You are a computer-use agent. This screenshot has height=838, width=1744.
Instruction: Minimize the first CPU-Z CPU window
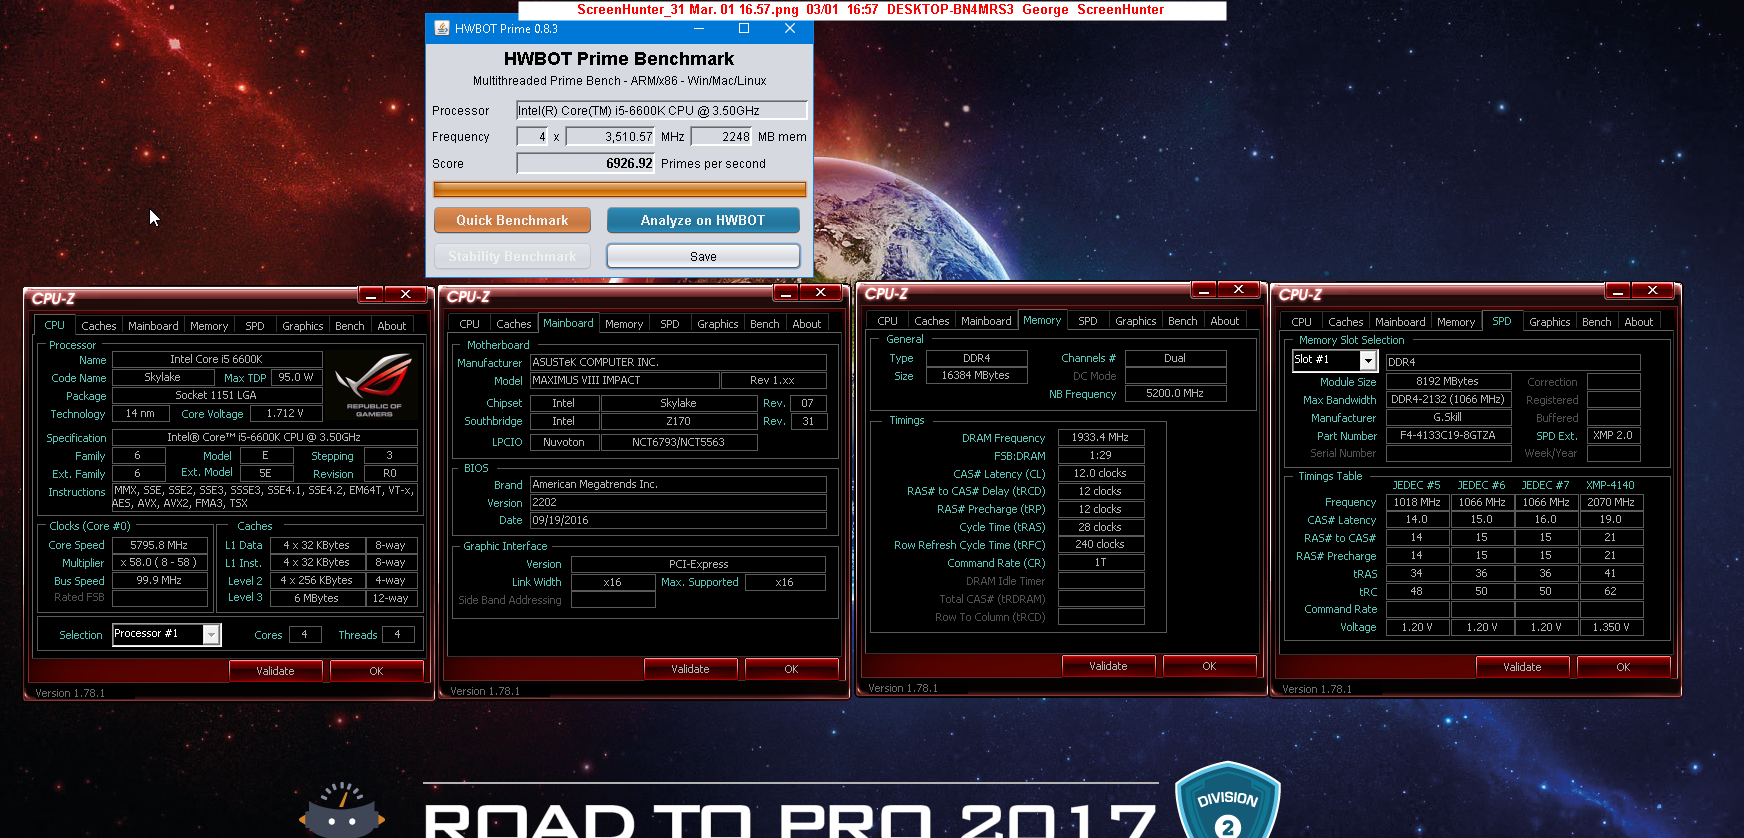tap(371, 294)
